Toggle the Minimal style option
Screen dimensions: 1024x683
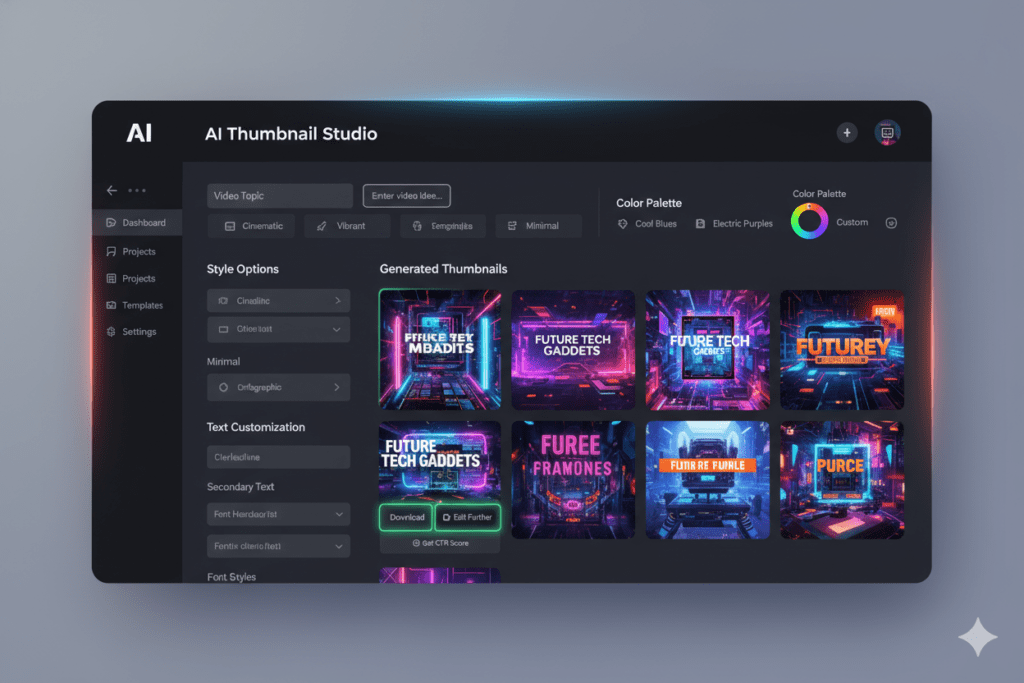pyautogui.click(x=539, y=225)
